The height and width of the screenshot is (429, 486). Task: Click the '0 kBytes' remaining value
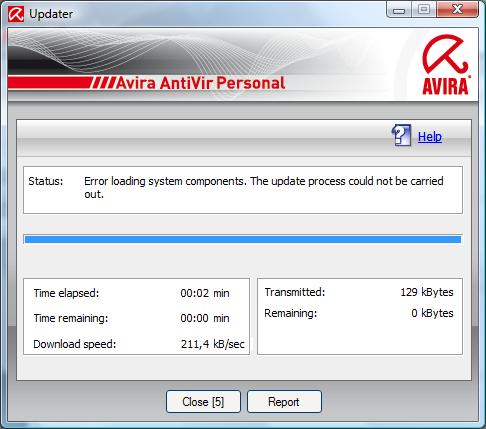coord(432,313)
